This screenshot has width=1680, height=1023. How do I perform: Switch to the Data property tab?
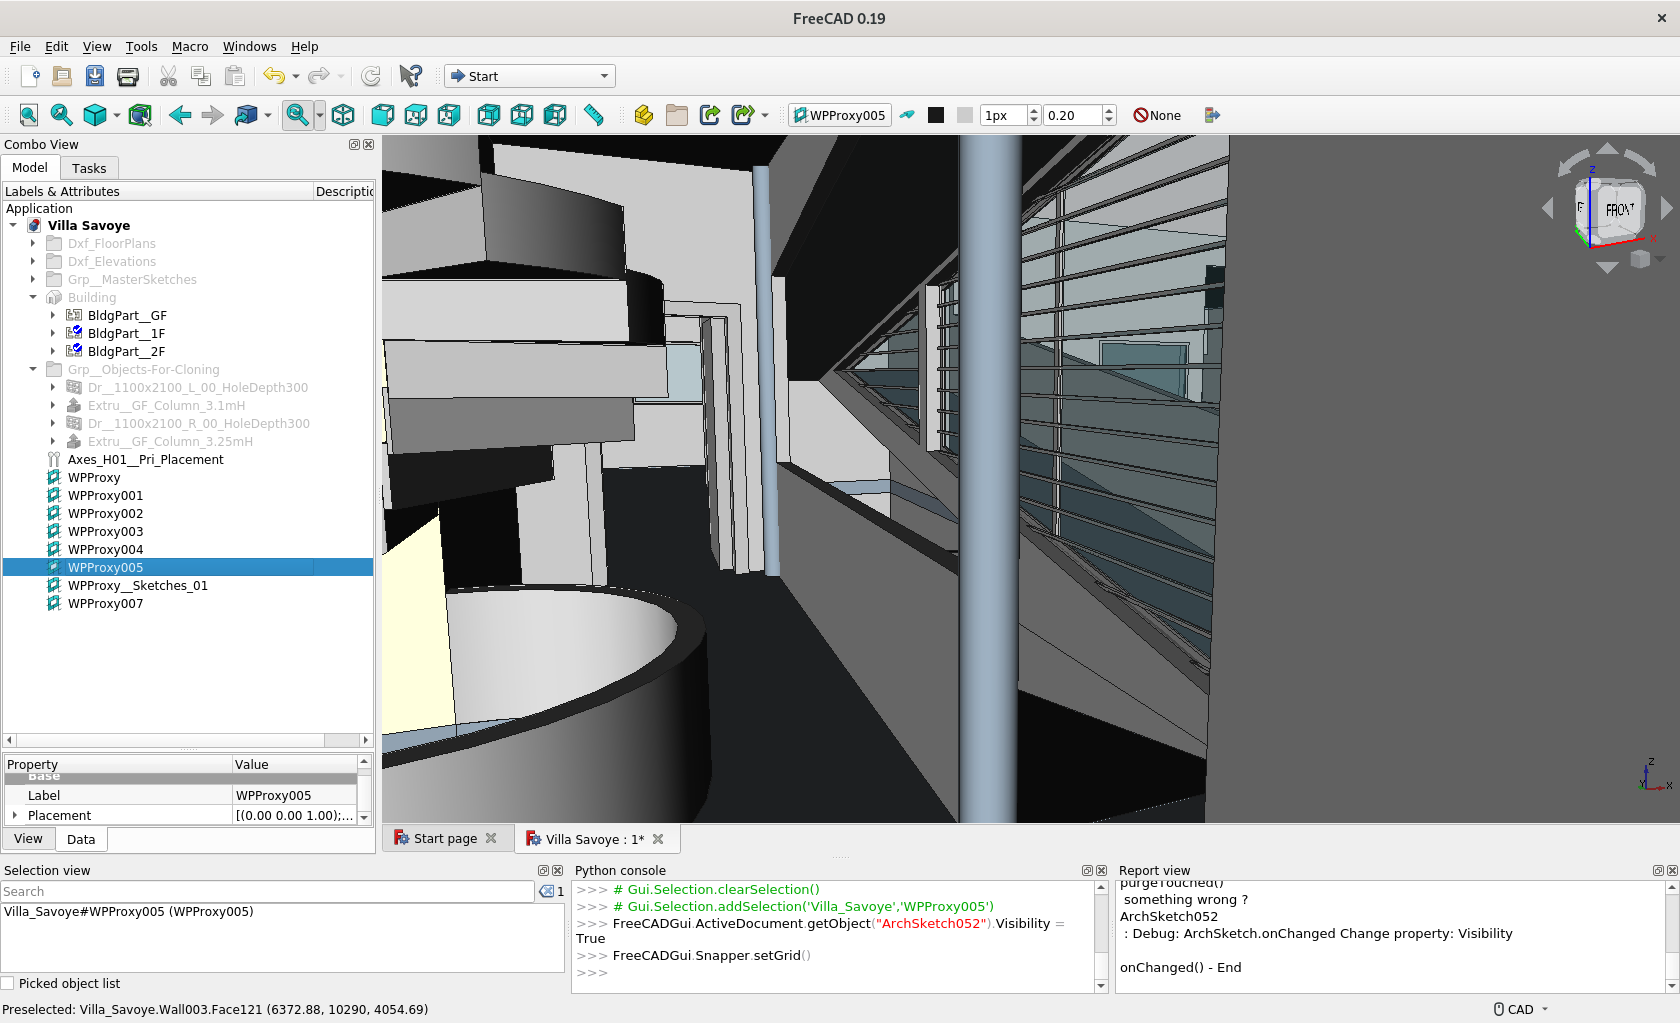coord(81,839)
